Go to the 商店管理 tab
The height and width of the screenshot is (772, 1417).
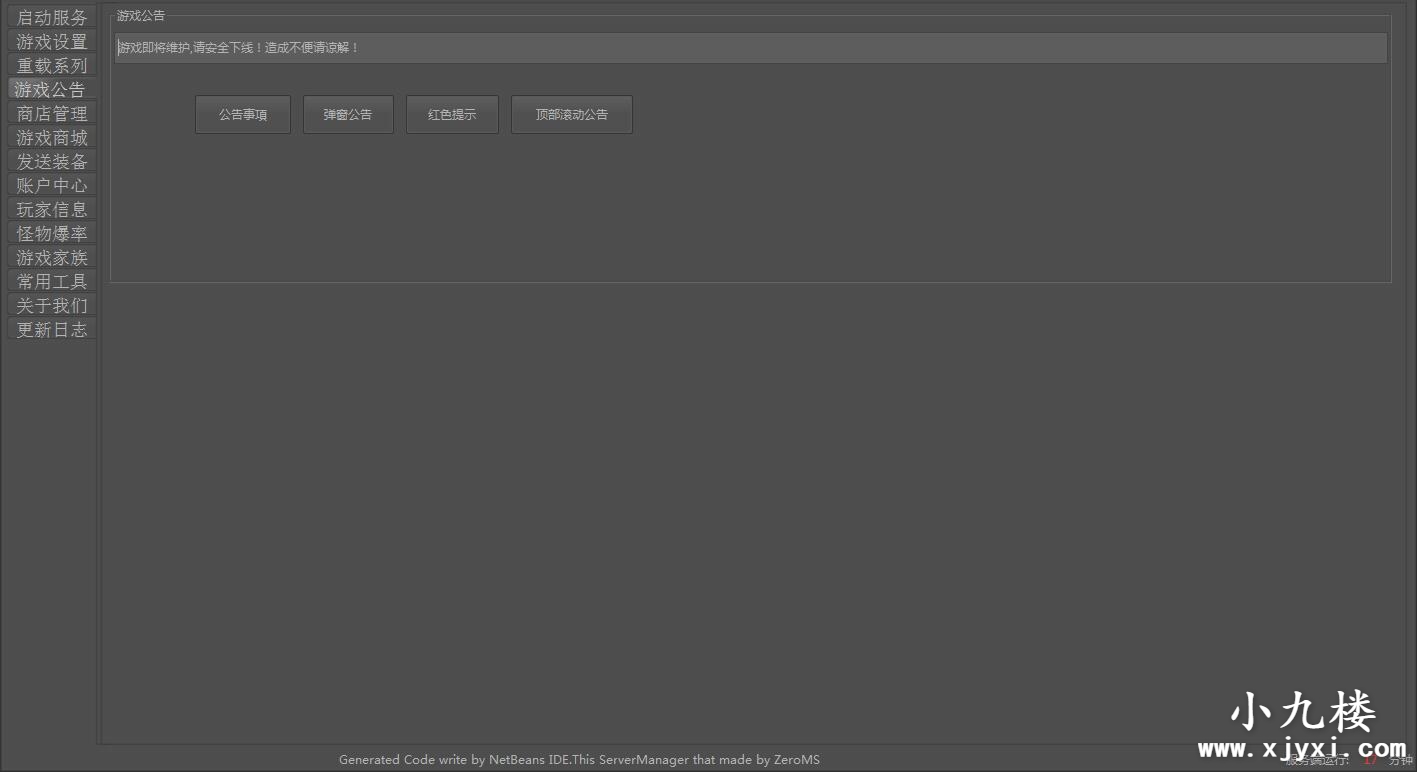[x=52, y=113]
